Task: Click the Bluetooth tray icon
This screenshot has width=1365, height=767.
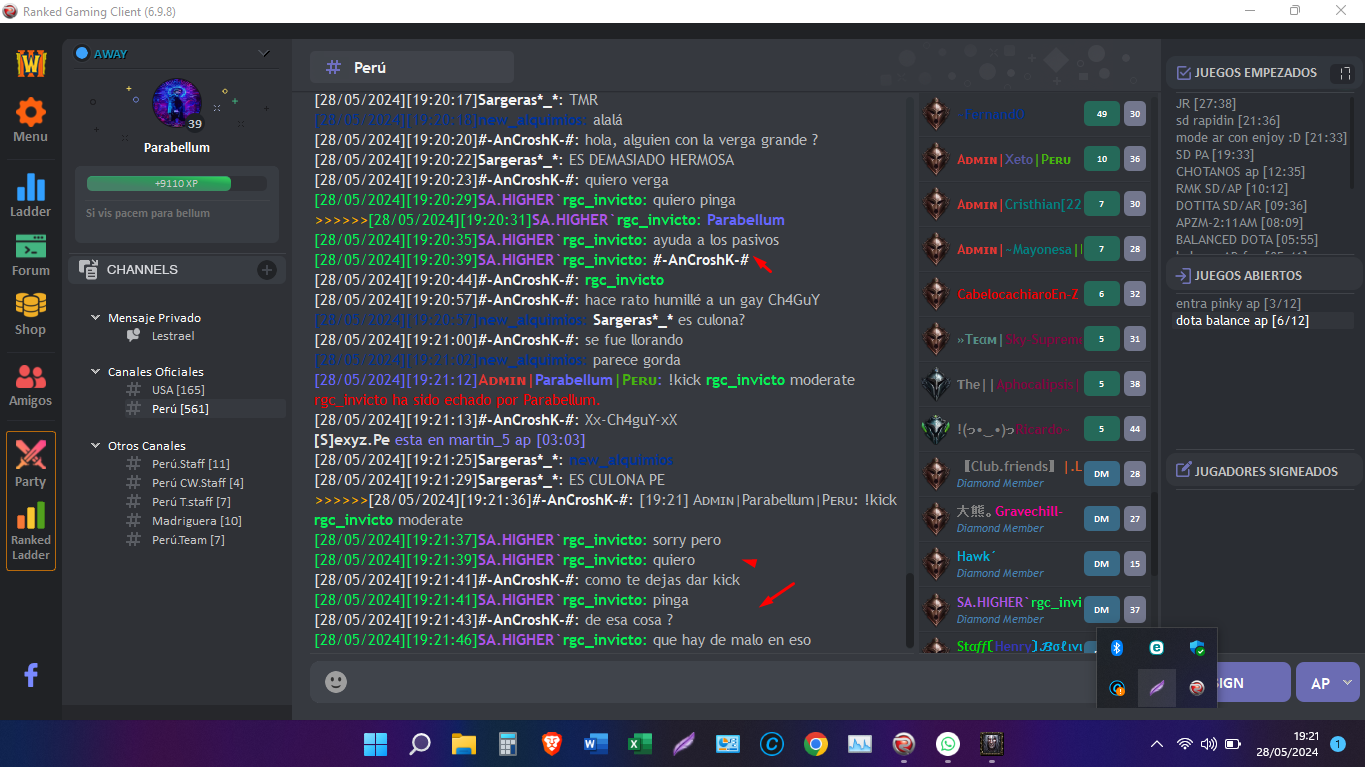Action: coord(1117,648)
